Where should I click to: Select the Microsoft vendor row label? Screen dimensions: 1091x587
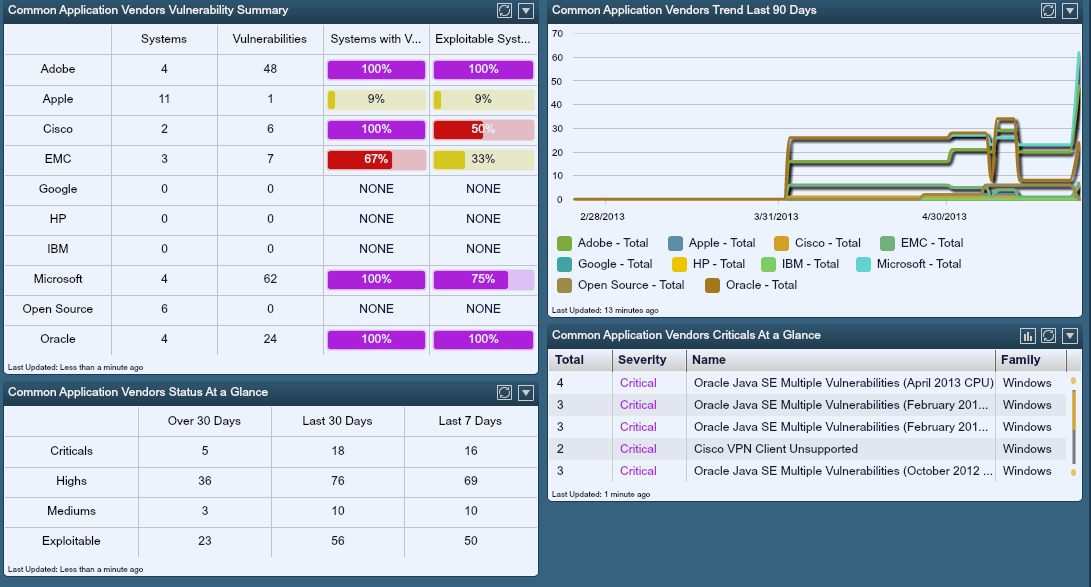point(58,279)
